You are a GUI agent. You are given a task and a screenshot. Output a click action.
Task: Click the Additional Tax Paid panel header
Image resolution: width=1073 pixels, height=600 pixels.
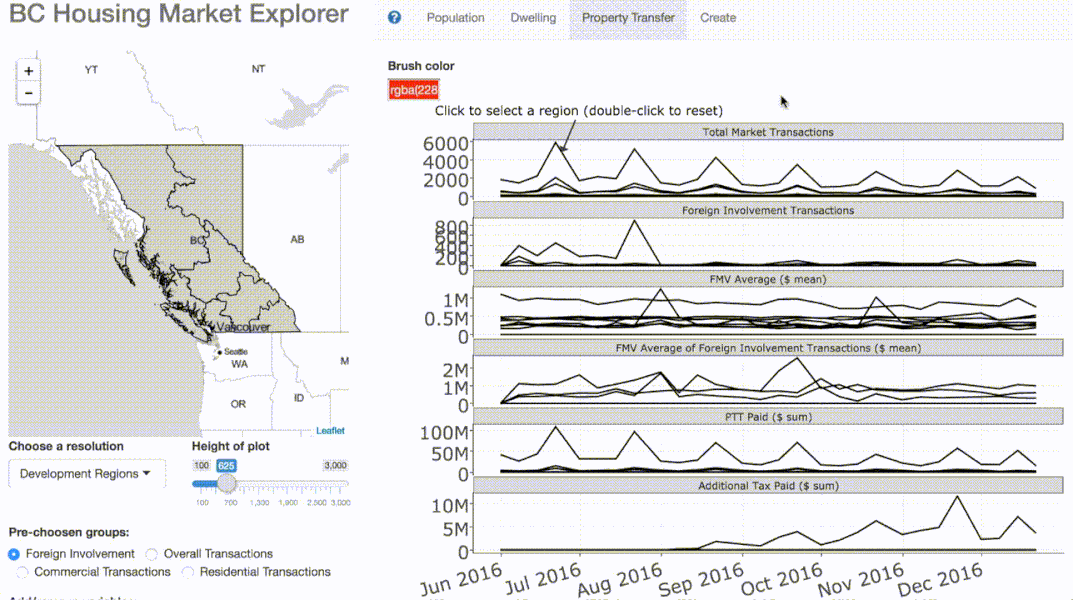tap(770, 485)
